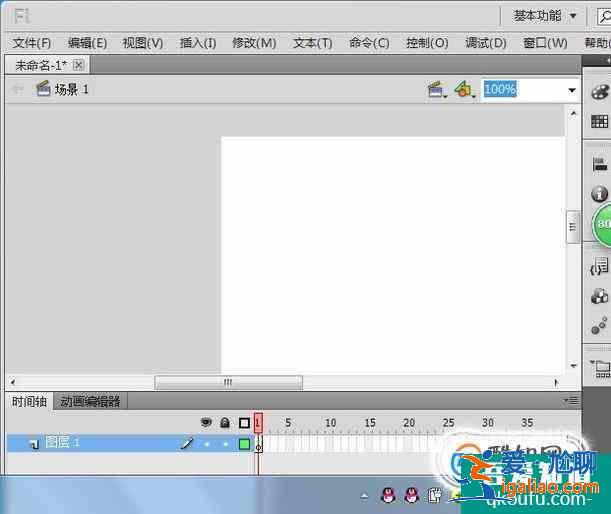Collapse the right panel dock arrow
Image resolution: width=611 pixels, height=514 pixels.
tap(607, 60)
